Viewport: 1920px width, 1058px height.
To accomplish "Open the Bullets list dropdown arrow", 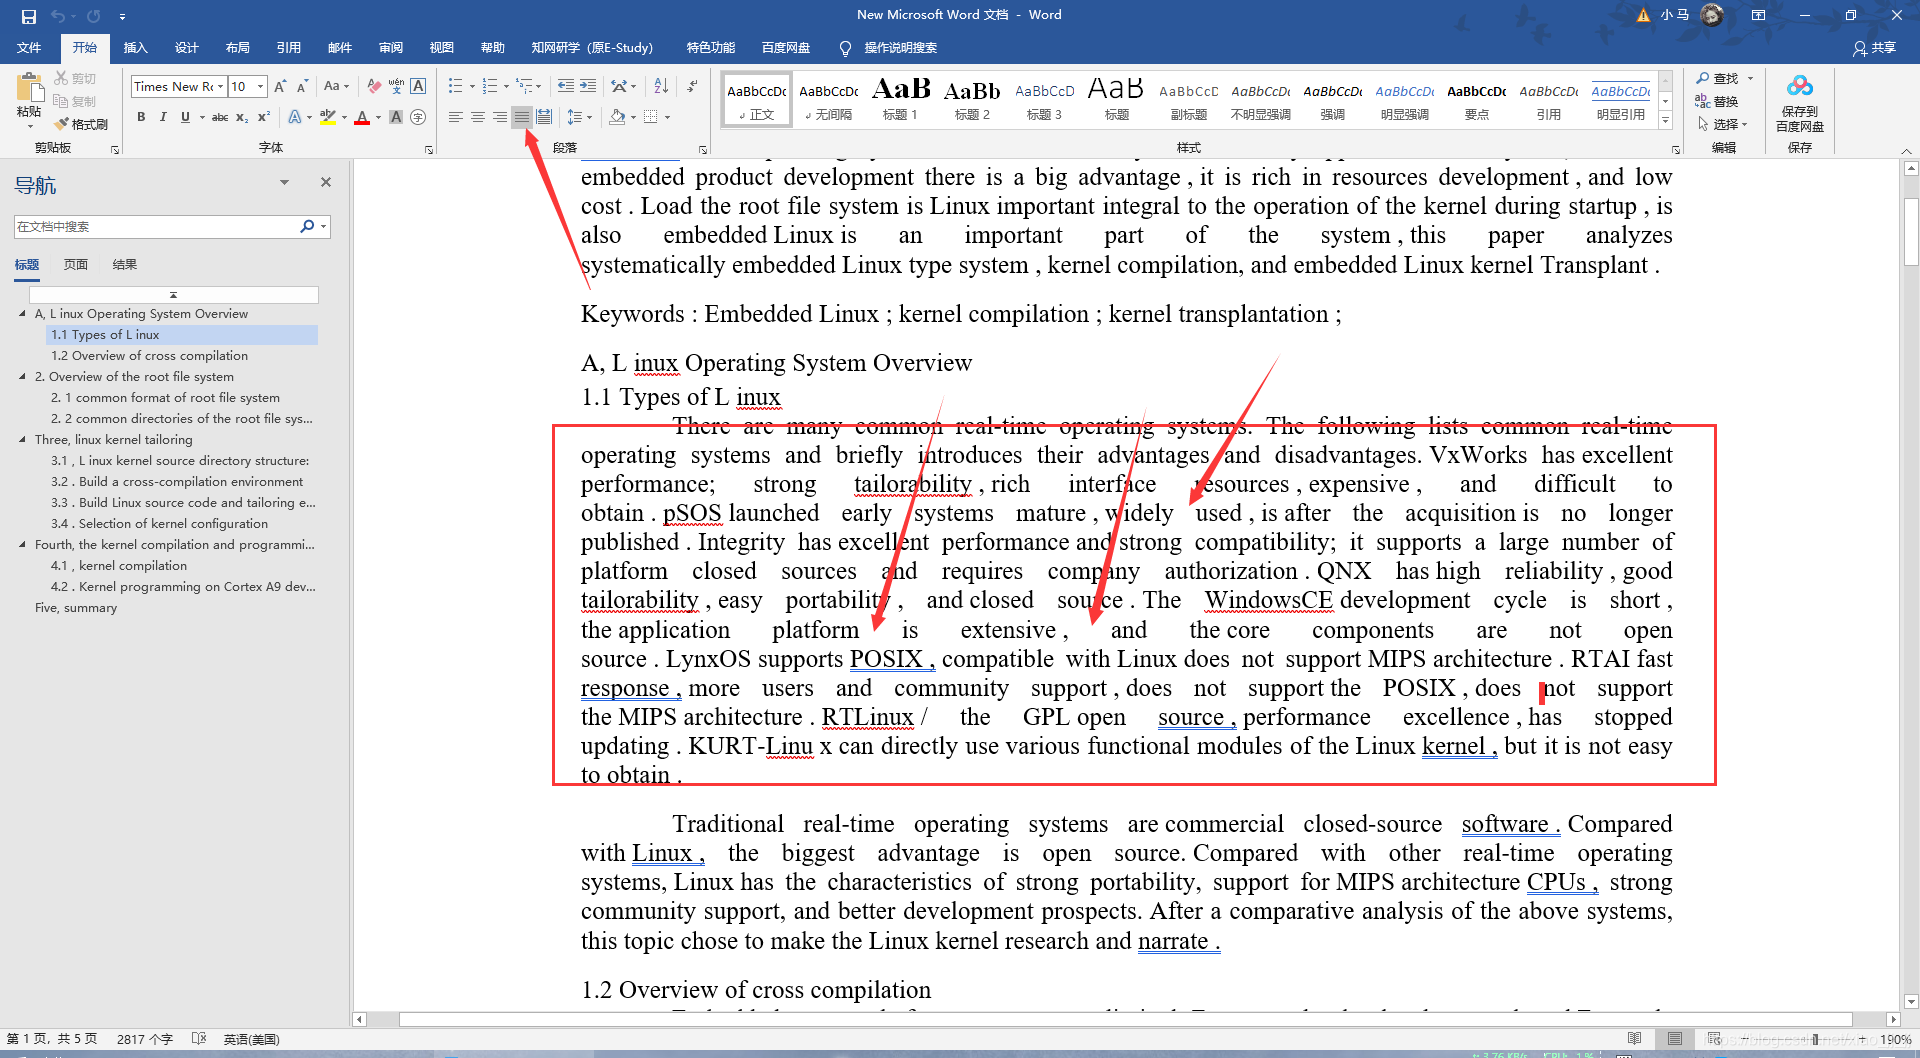I will coord(472,87).
